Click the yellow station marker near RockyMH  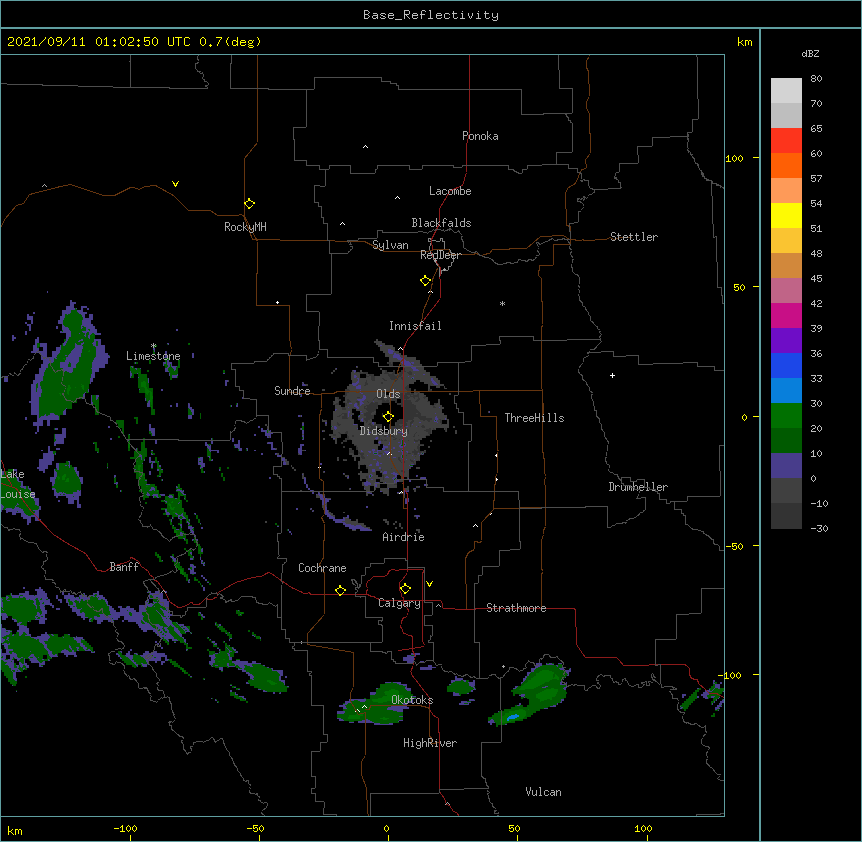point(250,203)
